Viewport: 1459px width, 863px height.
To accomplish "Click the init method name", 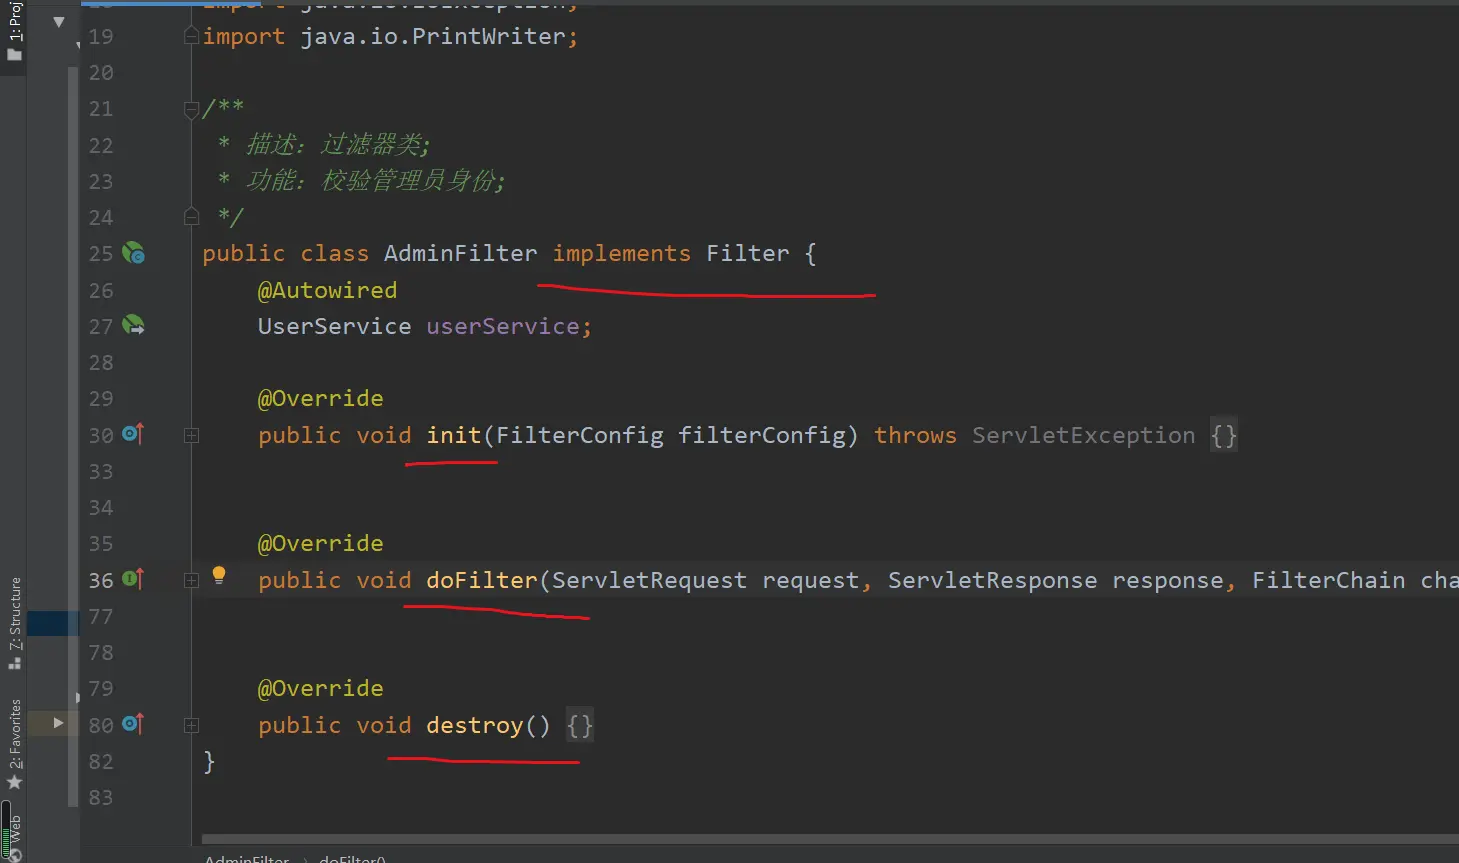I will [x=454, y=435].
